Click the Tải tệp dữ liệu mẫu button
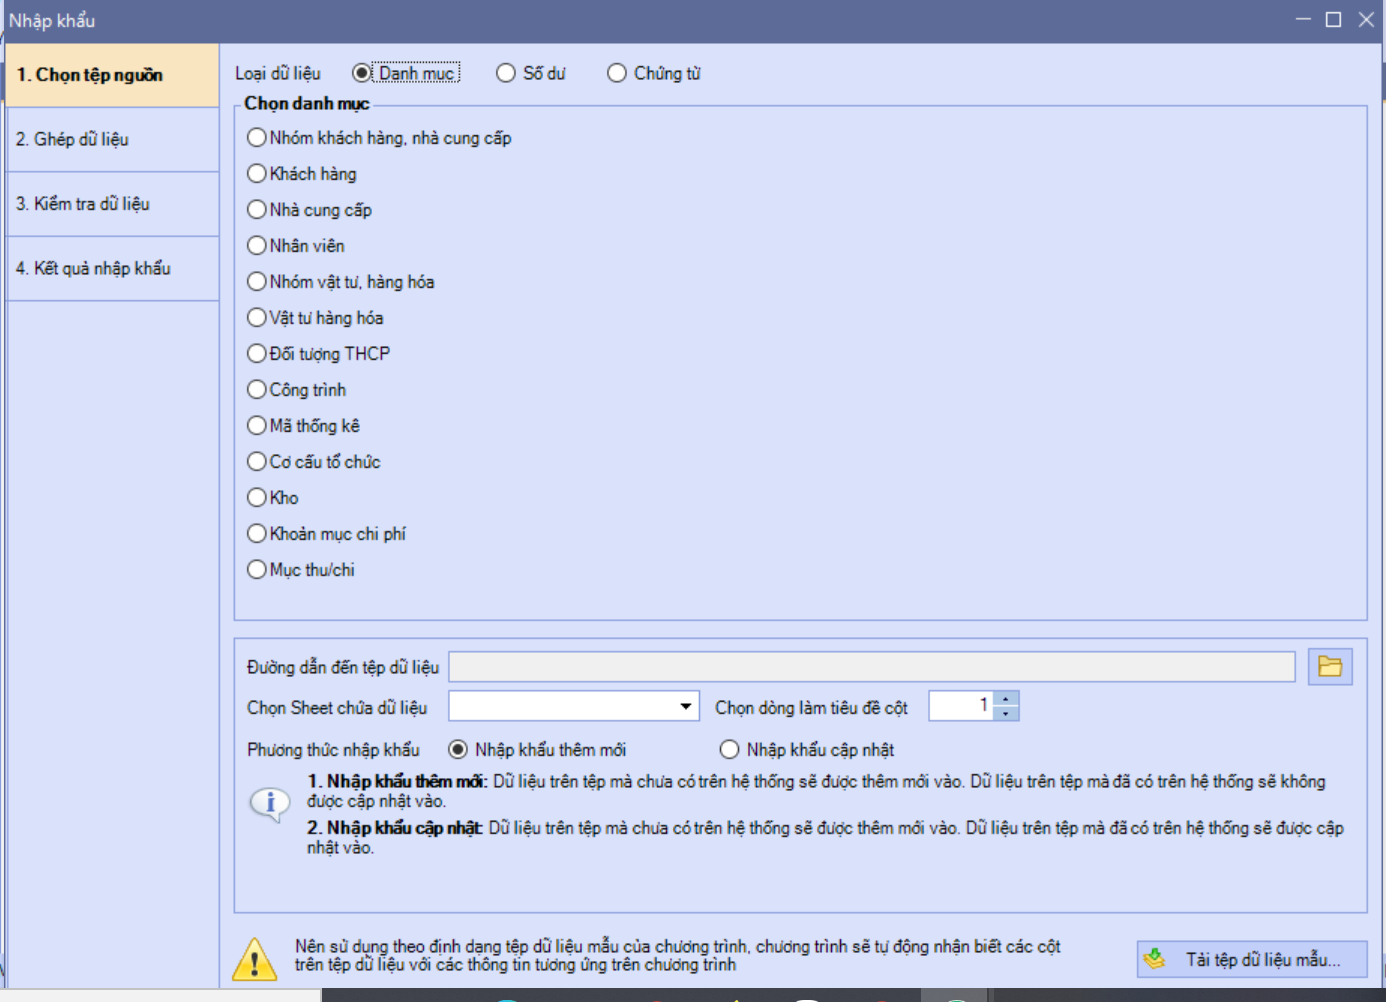This screenshot has height=1002, width=1386. pos(1252,960)
